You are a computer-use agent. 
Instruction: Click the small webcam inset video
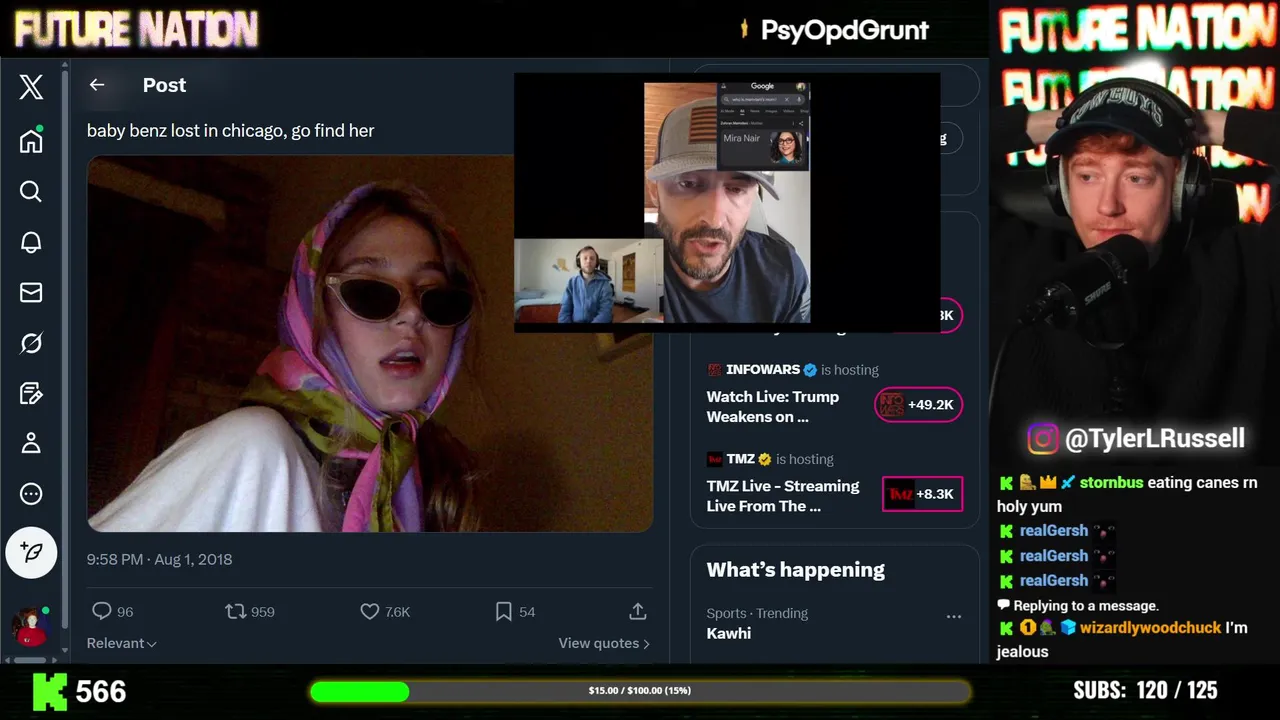tap(588, 280)
